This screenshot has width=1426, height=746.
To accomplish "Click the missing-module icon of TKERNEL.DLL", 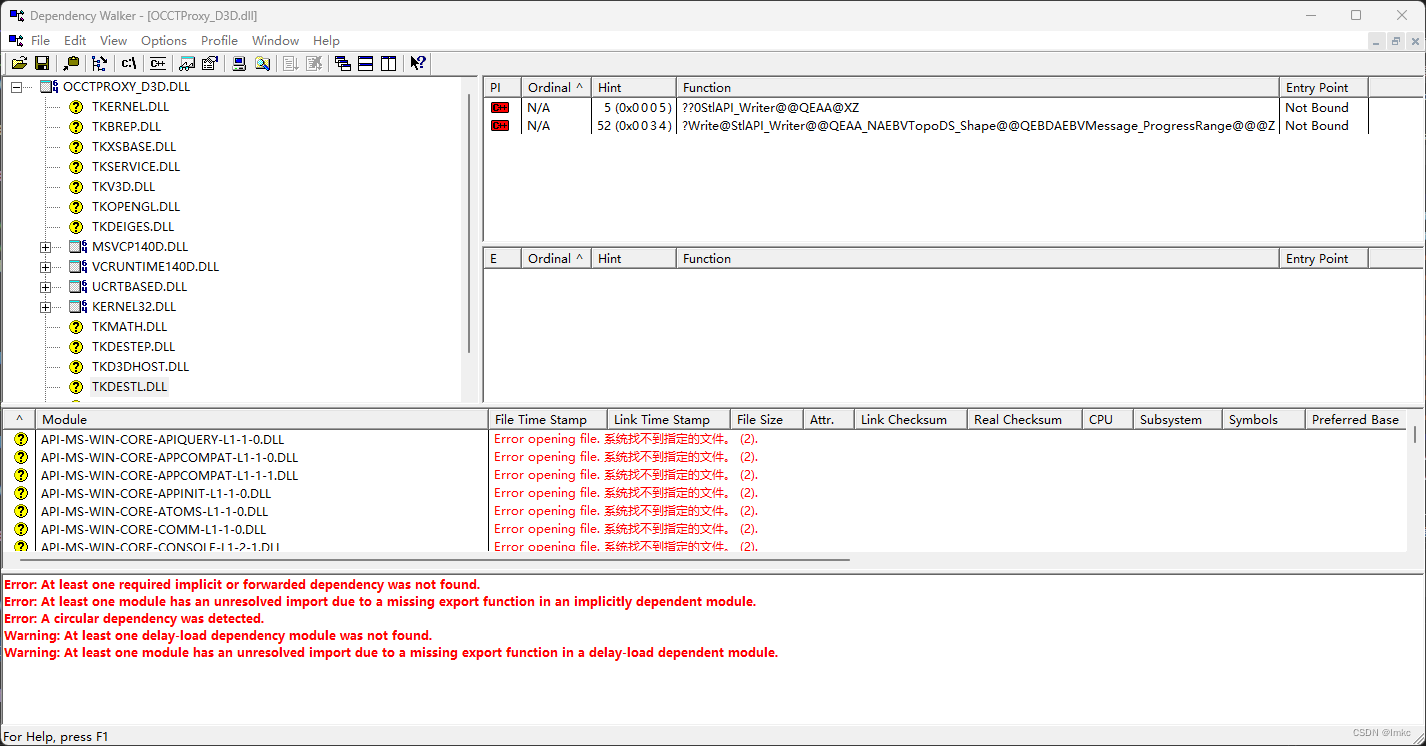I will (76, 107).
